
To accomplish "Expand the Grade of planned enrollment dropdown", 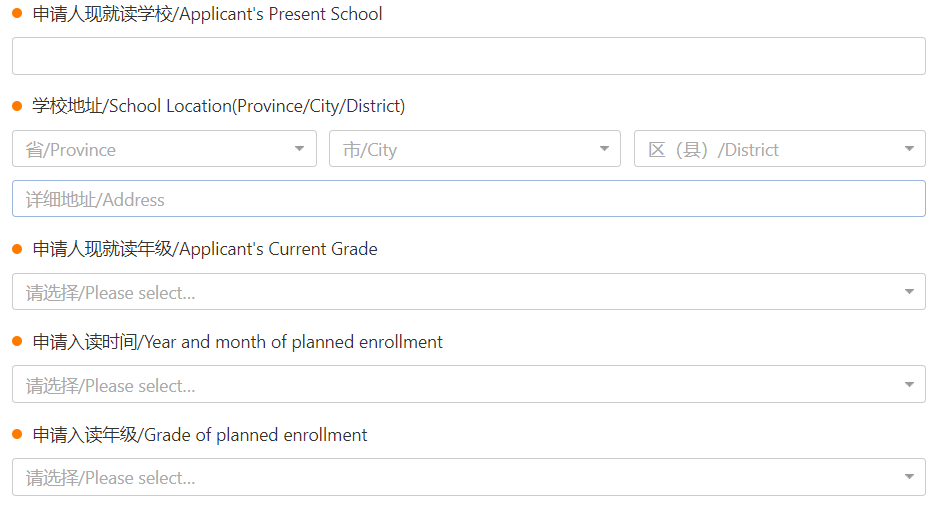I will pos(468,477).
